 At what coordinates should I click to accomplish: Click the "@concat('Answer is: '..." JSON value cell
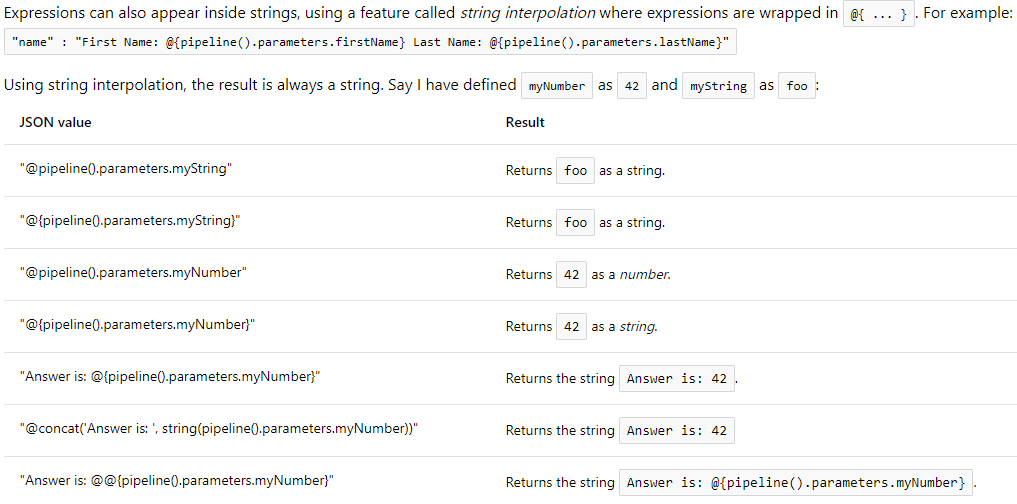218,429
